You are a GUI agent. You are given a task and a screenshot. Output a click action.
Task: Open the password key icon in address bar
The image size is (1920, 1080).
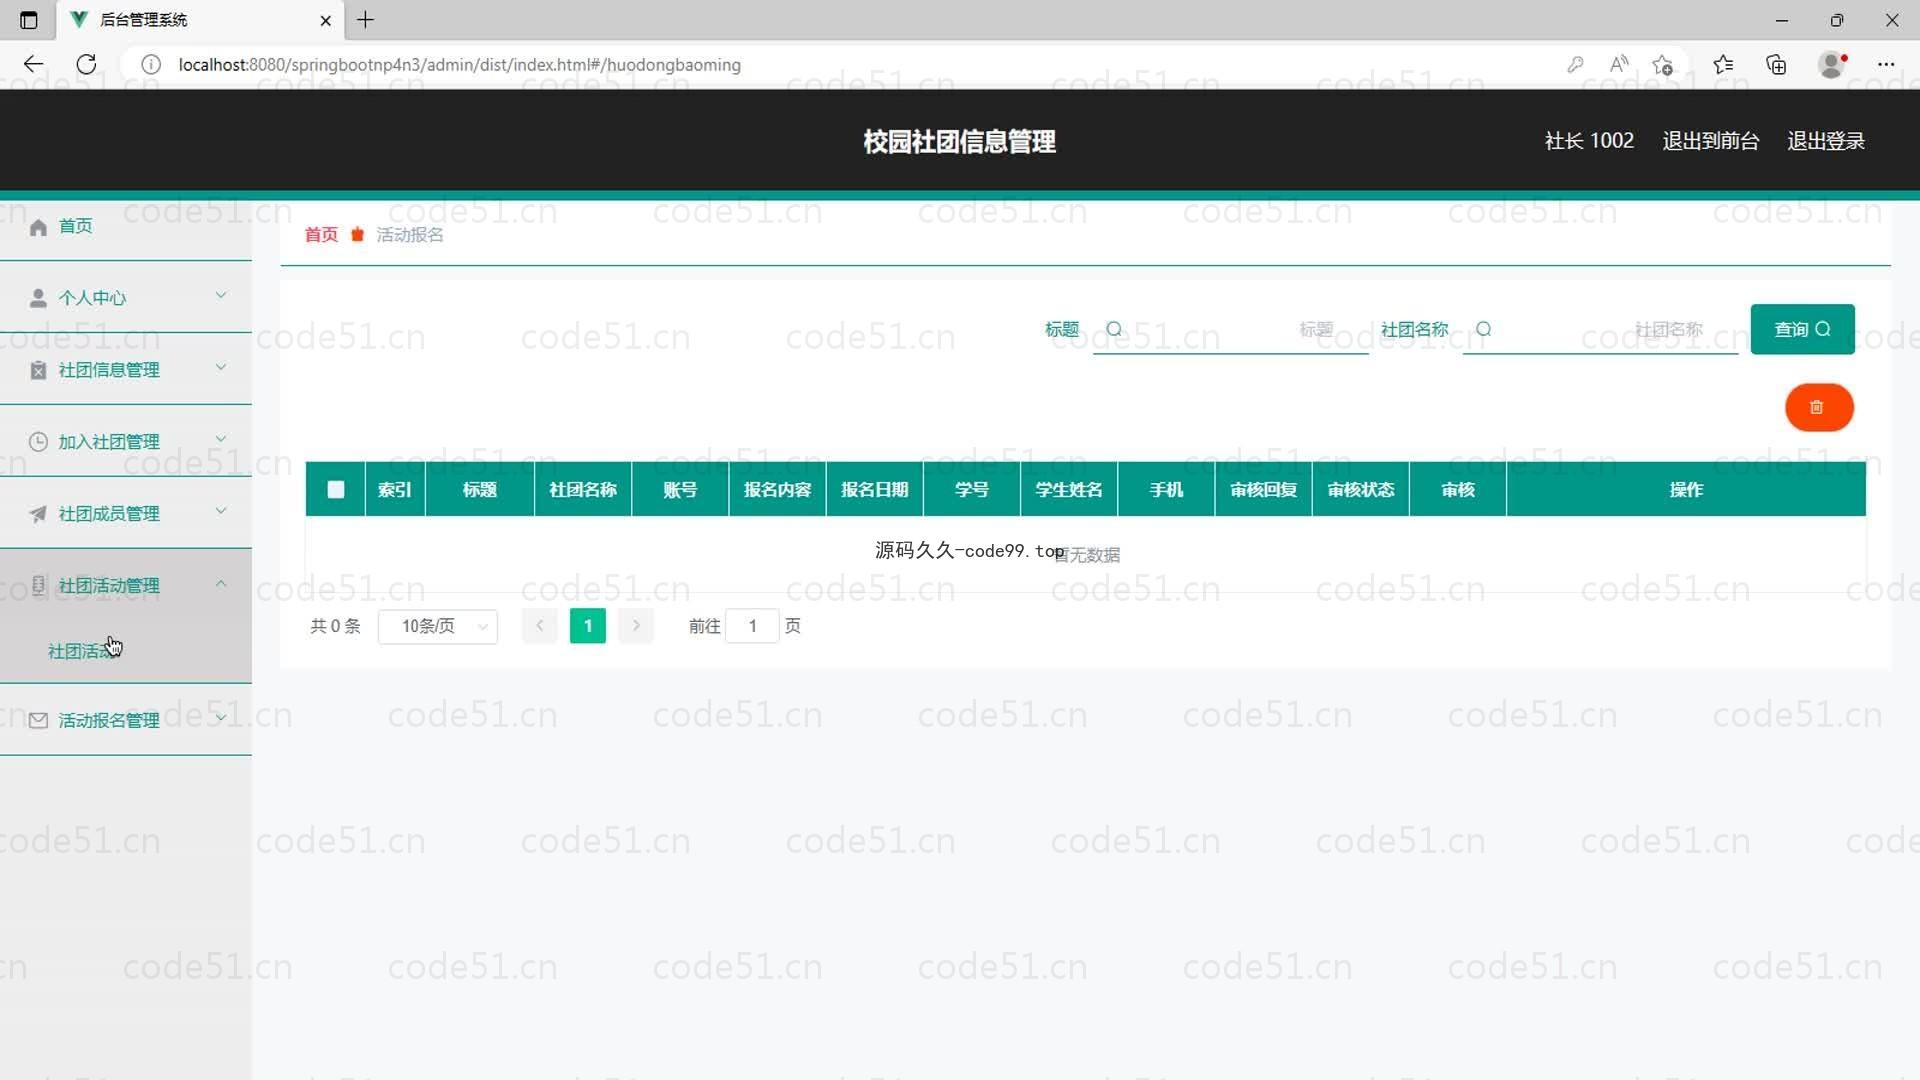point(1575,64)
